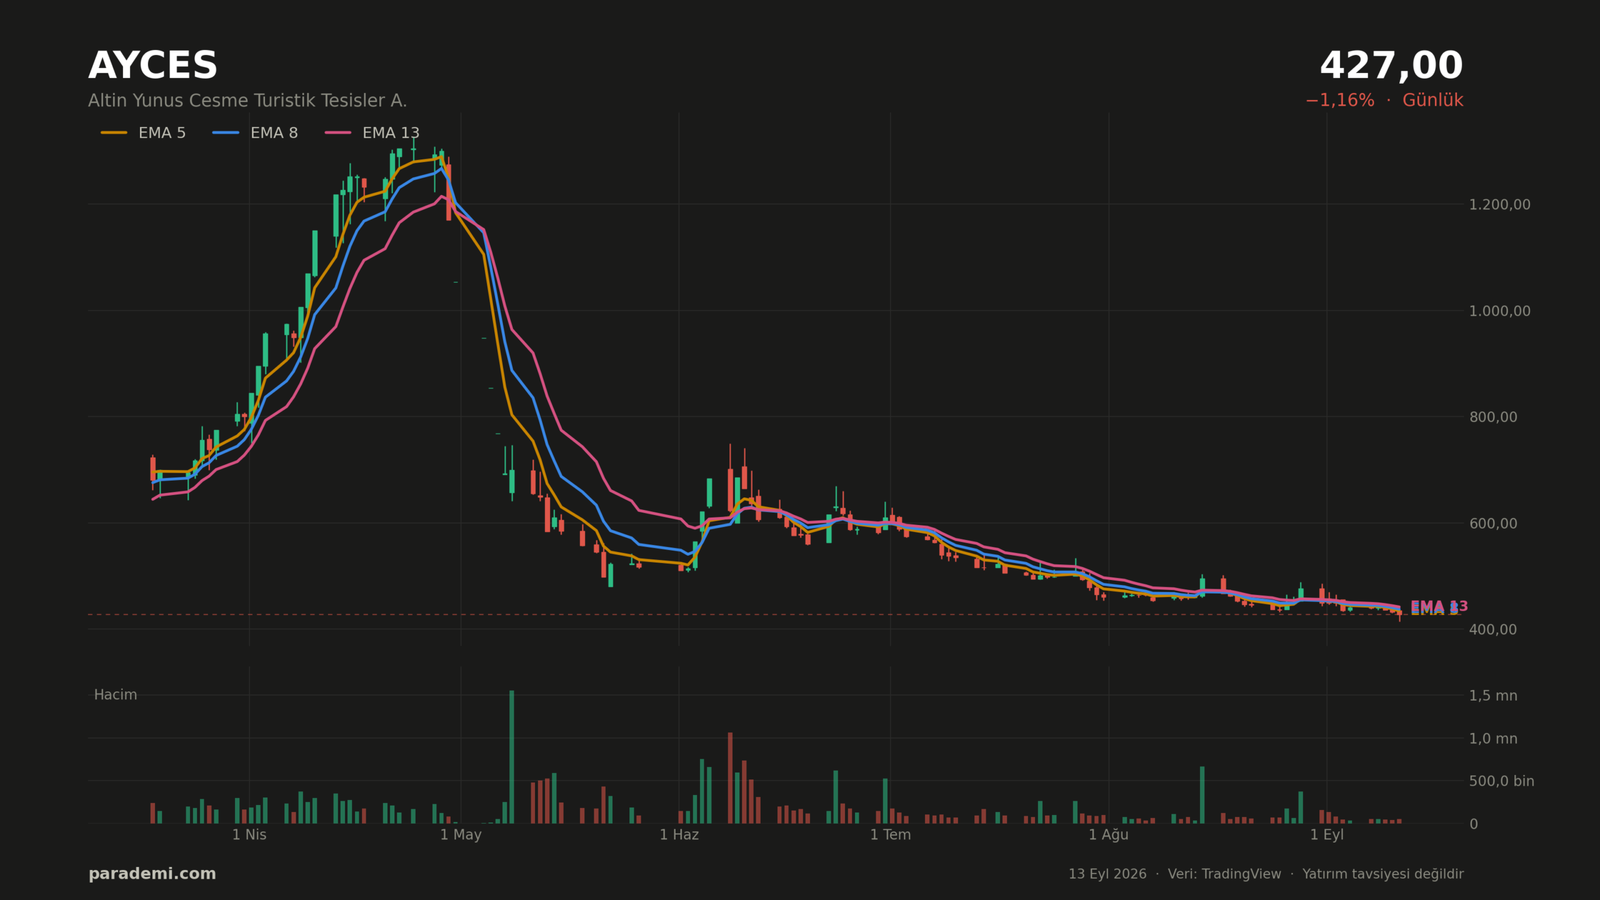1600x900 pixels.
Task: Select the EMA 8 legend label
Action: pyautogui.click(x=274, y=133)
